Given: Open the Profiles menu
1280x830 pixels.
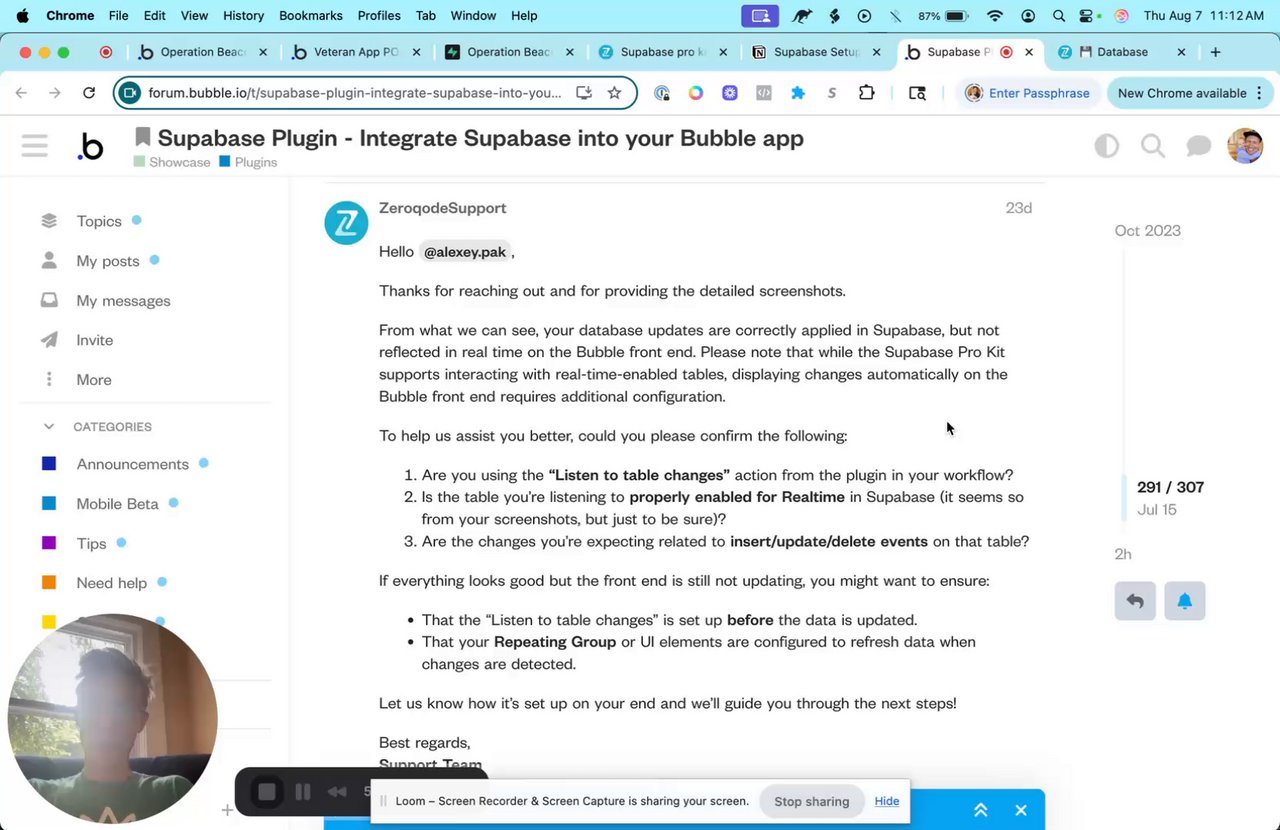Looking at the screenshot, I should click(379, 16).
